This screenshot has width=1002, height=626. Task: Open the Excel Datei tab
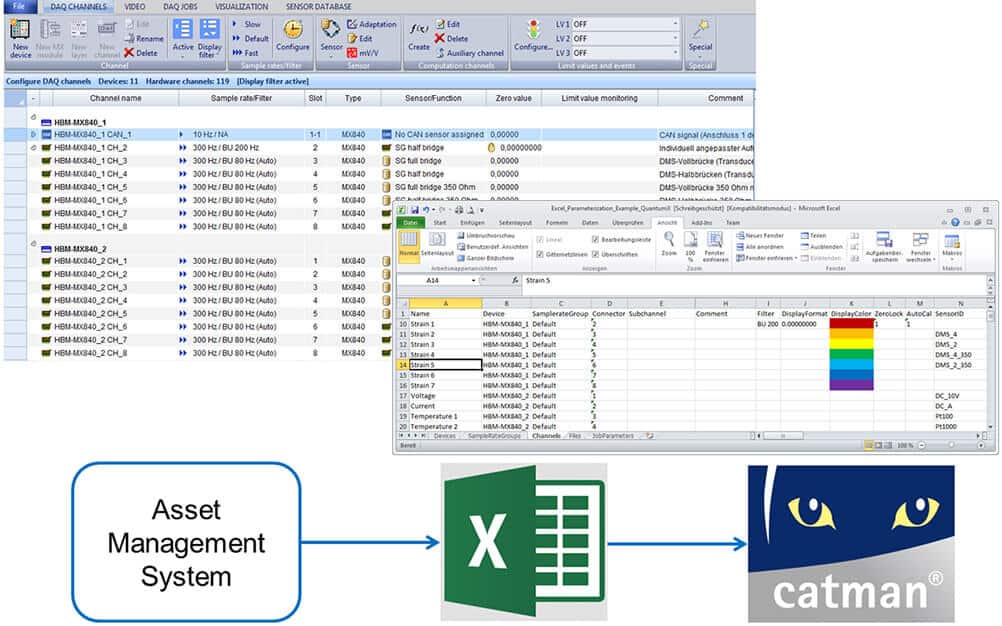coord(411,223)
